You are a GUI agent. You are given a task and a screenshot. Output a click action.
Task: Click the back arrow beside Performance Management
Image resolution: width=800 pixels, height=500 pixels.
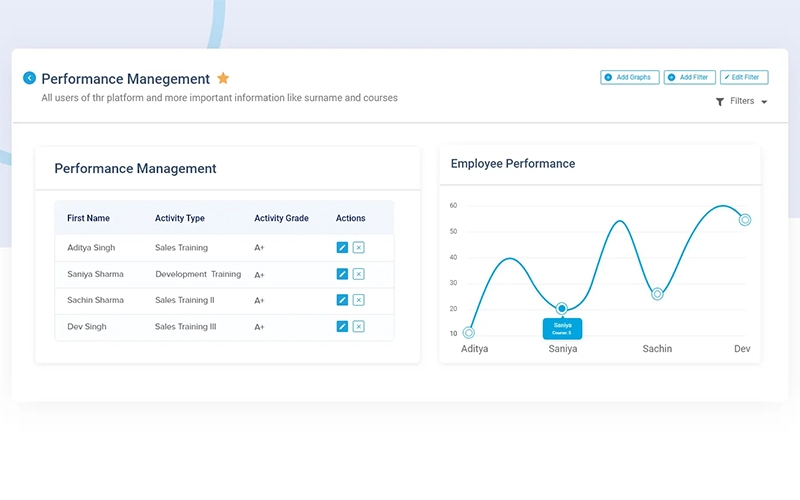[29, 78]
